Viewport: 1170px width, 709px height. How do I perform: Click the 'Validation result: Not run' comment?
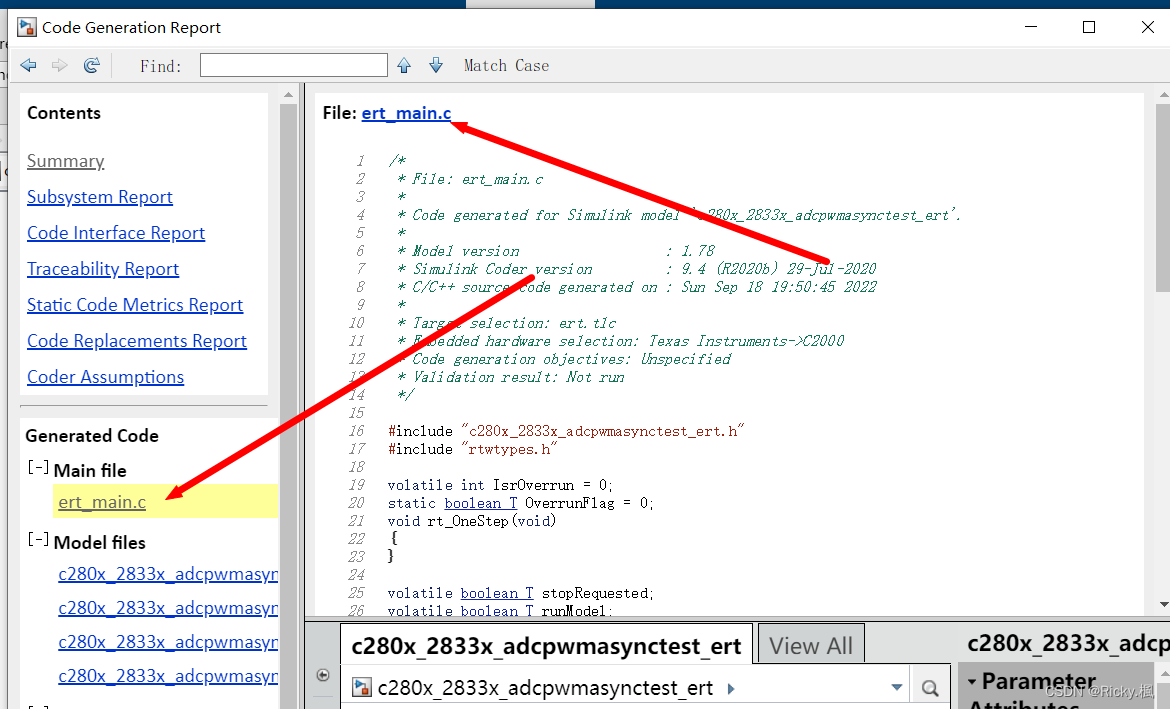pos(511,377)
